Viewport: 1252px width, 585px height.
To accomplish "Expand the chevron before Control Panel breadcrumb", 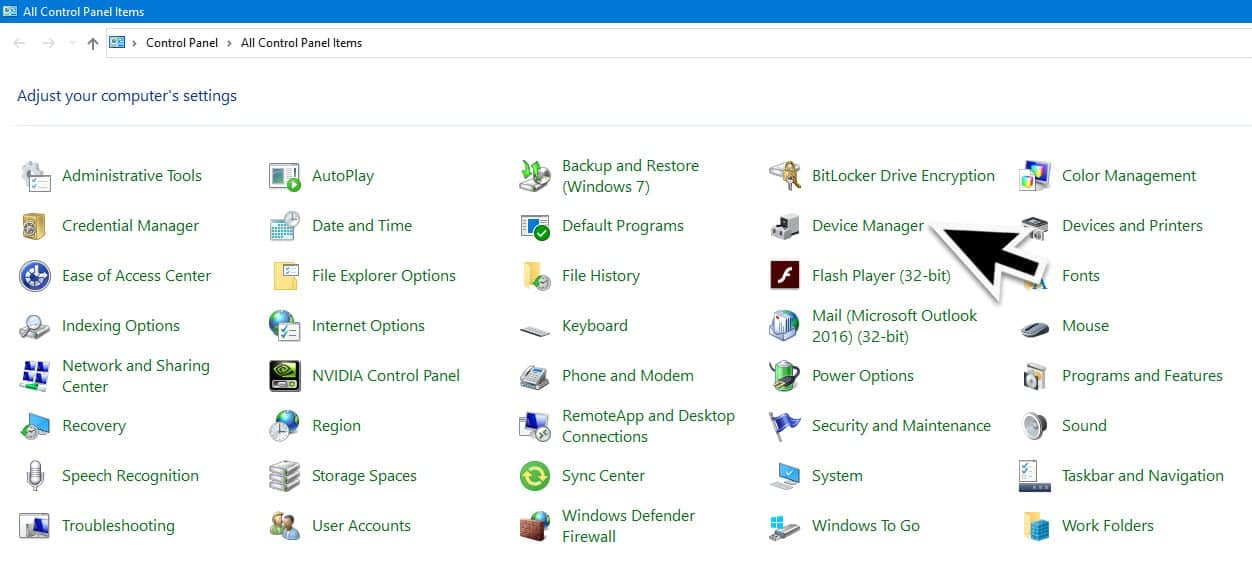I will click(135, 43).
